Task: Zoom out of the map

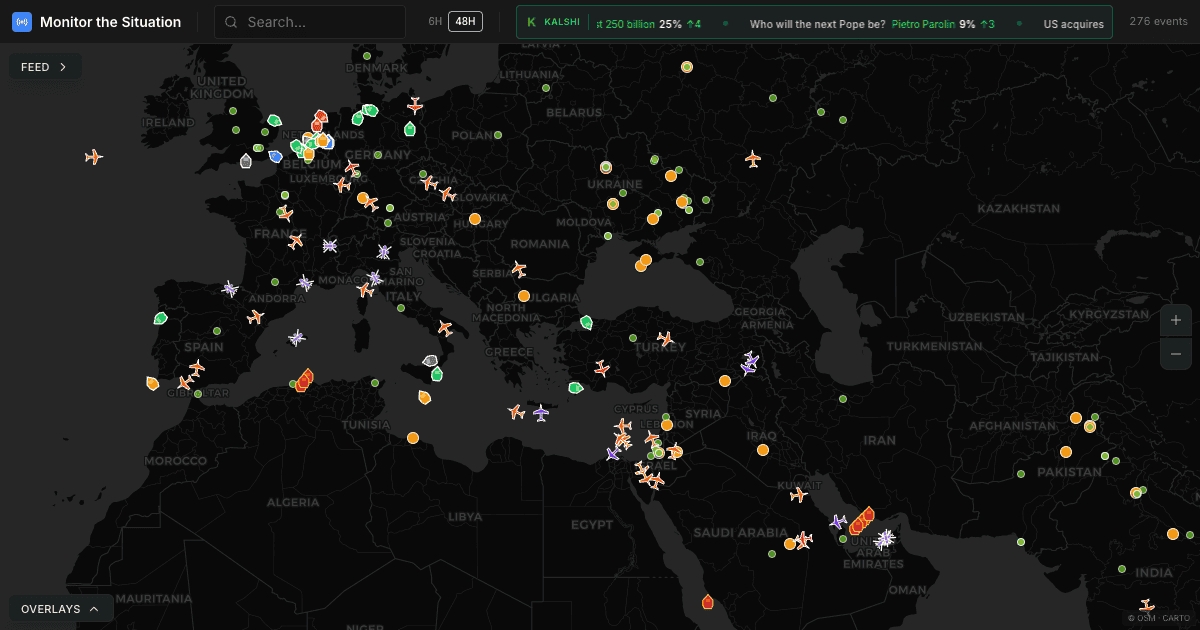Action: pyautogui.click(x=1175, y=354)
